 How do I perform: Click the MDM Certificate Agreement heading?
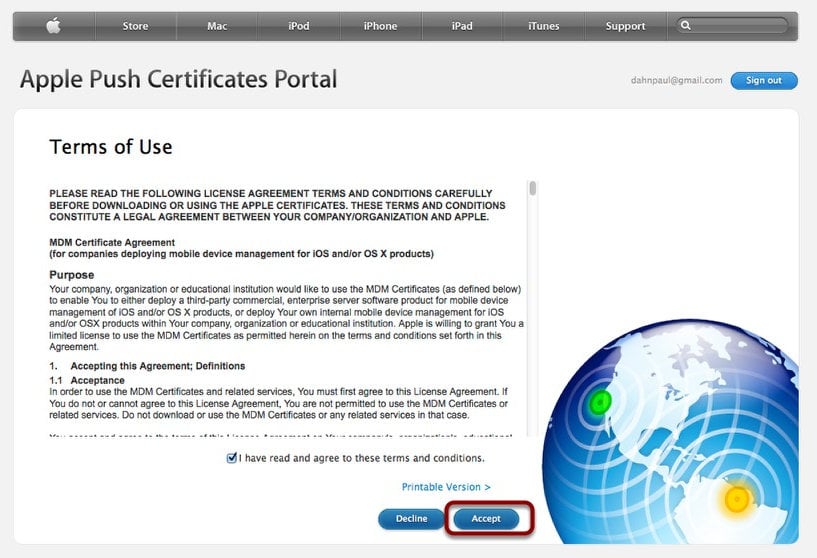point(112,242)
